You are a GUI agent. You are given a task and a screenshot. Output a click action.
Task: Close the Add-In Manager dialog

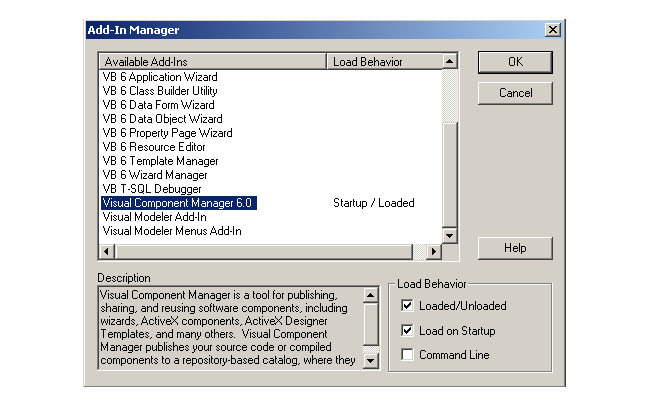coord(553,30)
